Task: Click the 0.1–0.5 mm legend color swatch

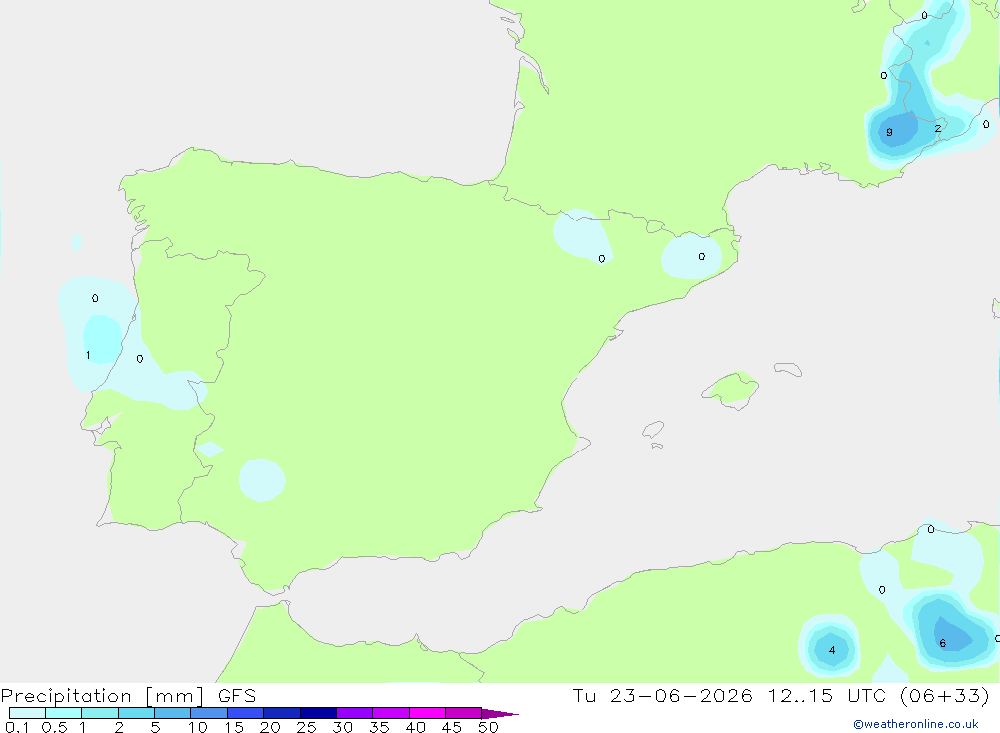Action: click(27, 713)
